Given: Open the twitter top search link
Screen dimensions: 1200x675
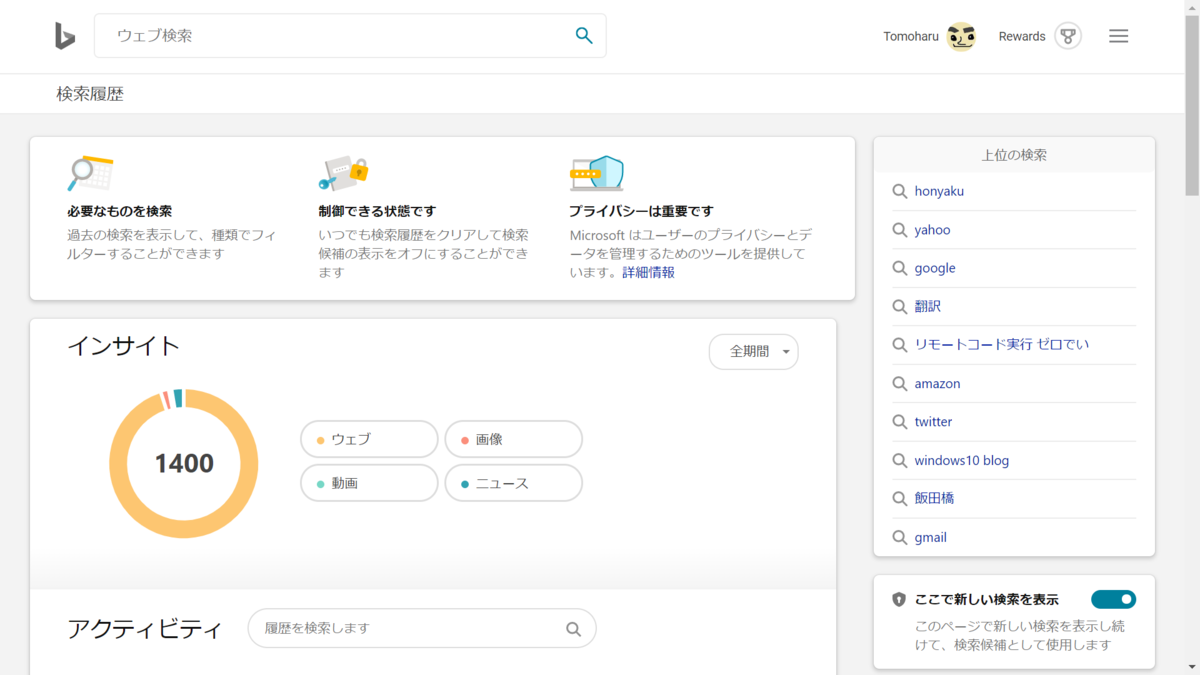Looking at the screenshot, I should coord(933,421).
